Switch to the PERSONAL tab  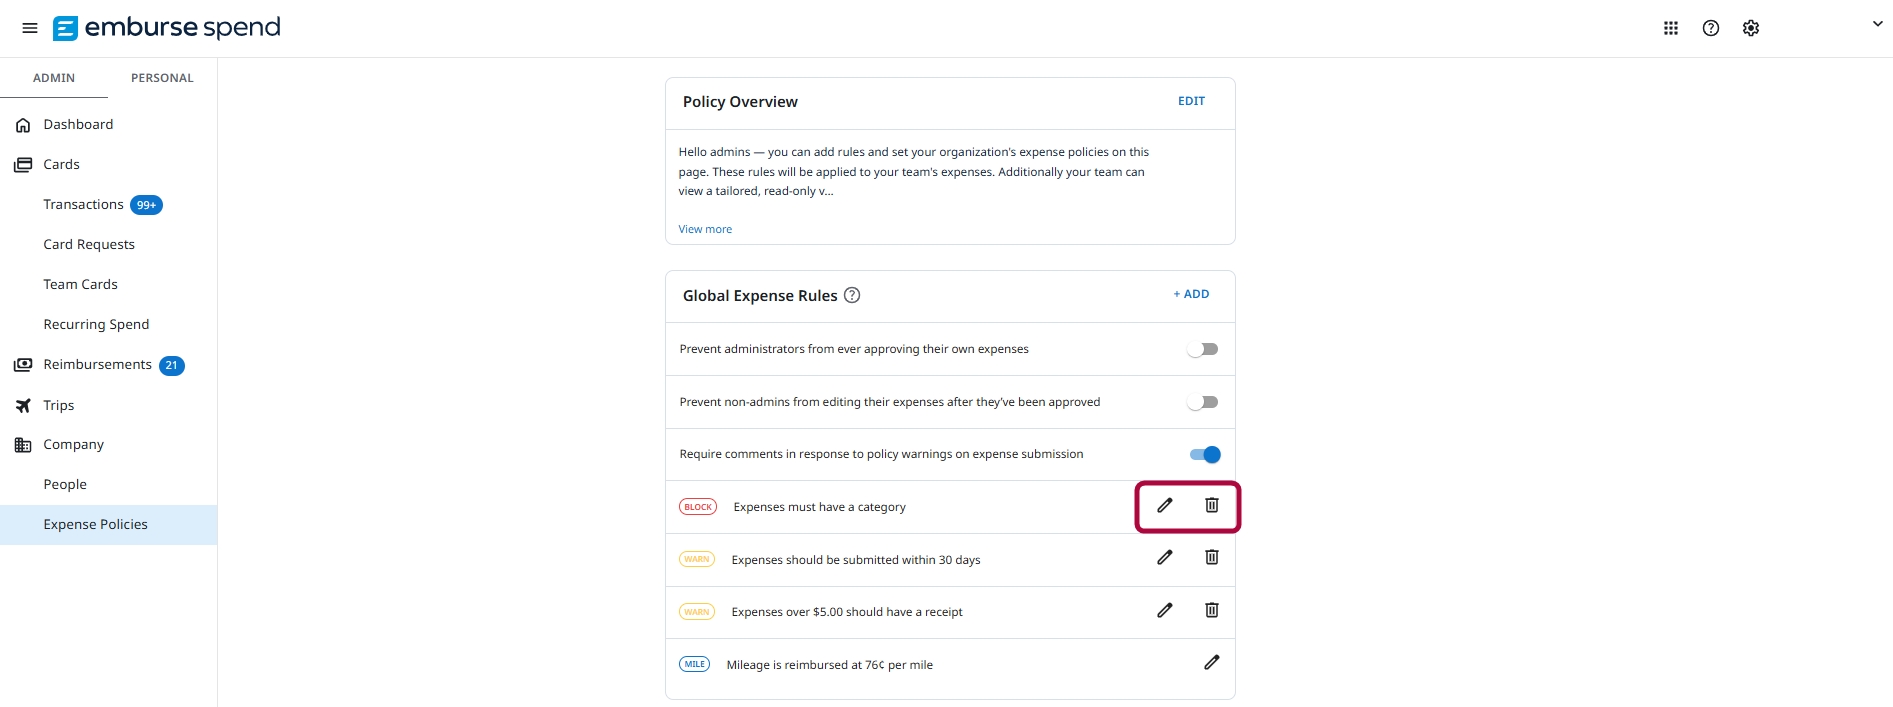(x=162, y=78)
